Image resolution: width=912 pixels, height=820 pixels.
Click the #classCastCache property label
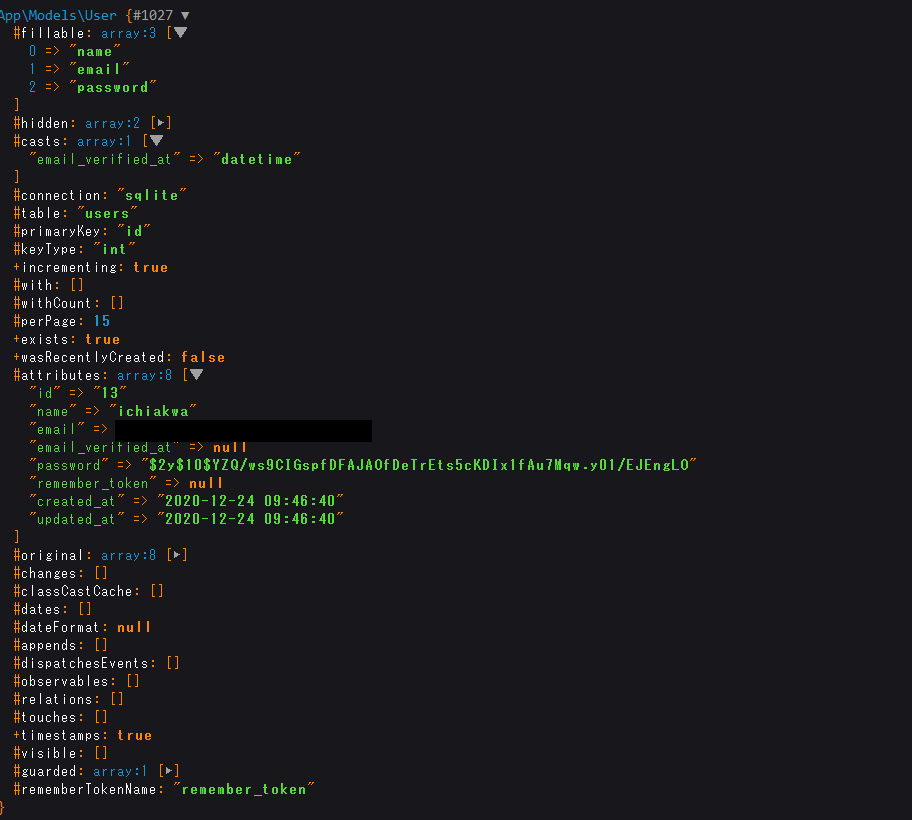[x=73, y=591]
